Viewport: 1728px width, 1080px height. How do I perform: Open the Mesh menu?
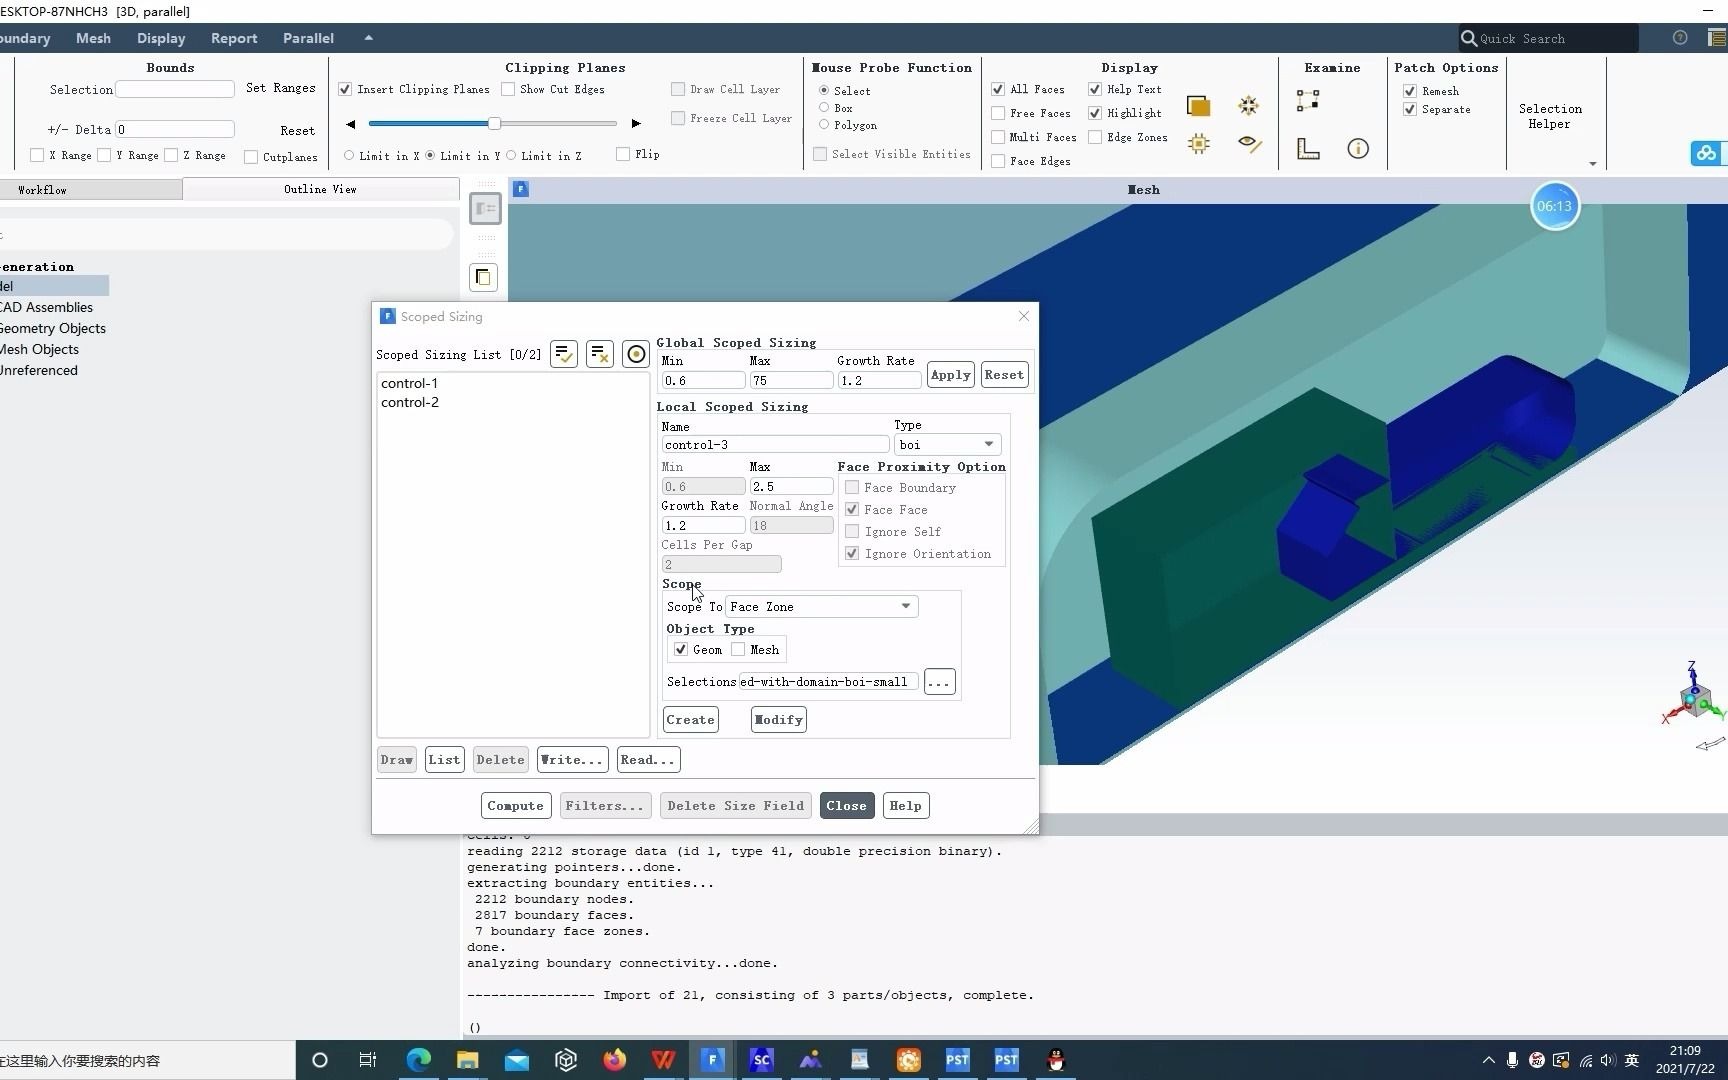[x=92, y=38]
